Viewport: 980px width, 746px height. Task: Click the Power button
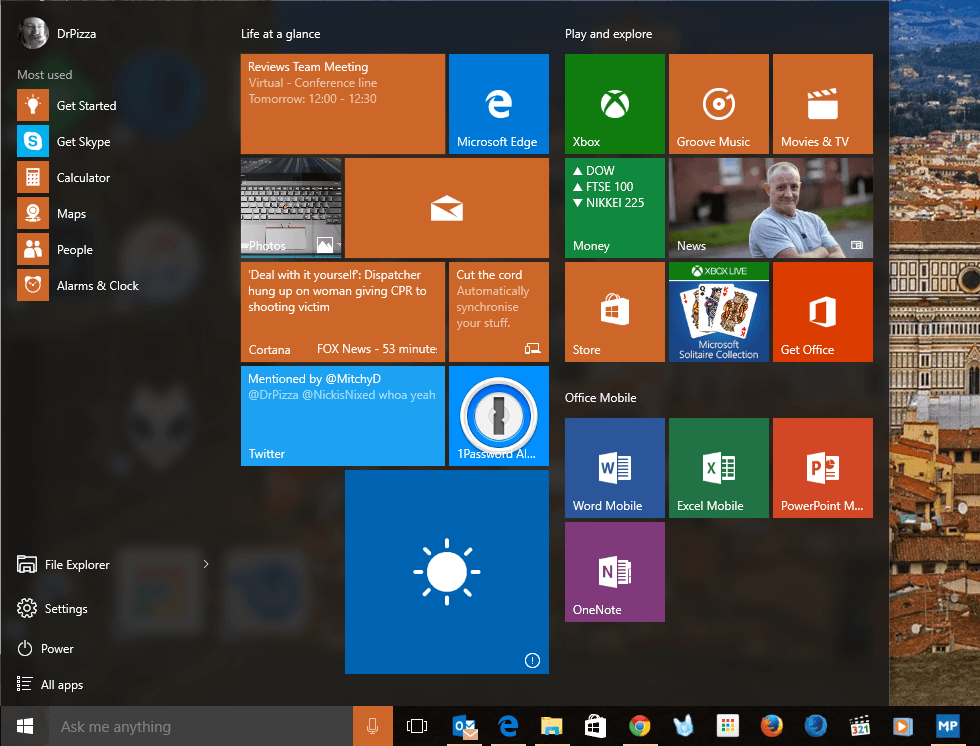tap(45, 649)
